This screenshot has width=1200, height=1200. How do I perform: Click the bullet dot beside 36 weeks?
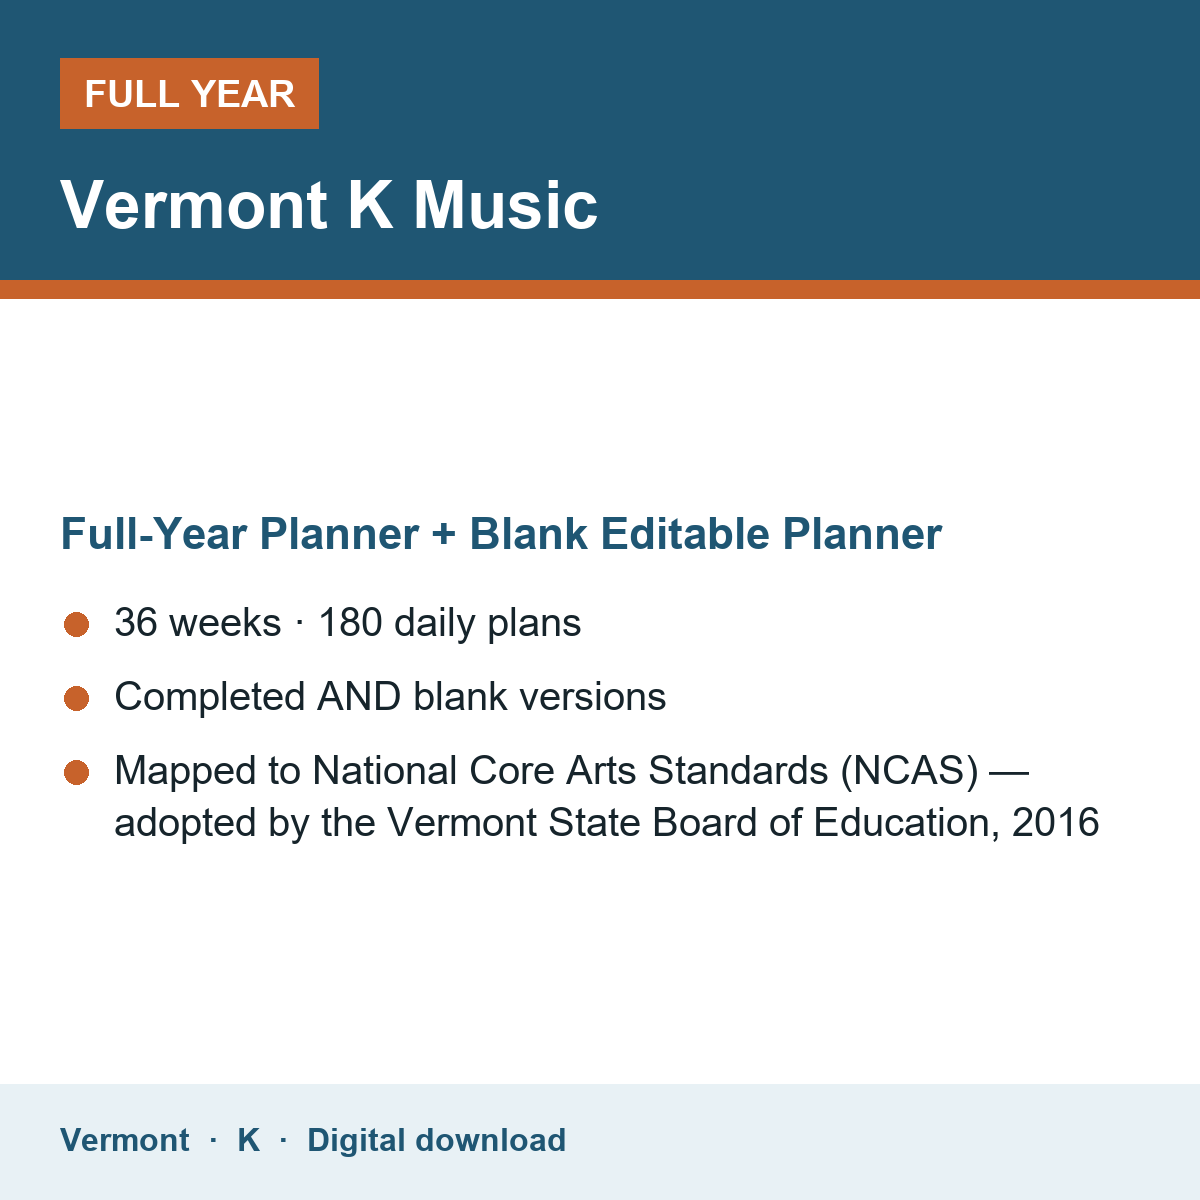click(x=77, y=625)
